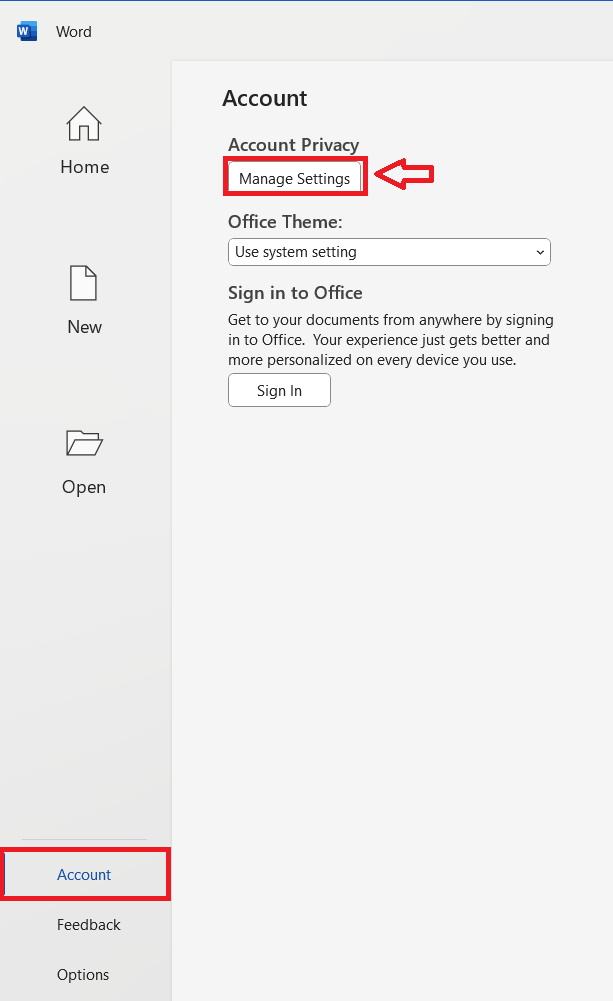Click the red arrow pointing at Manage Settings
The height and width of the screenshot is (1001, 613).
pyautogui.click(x=404, y=175)
